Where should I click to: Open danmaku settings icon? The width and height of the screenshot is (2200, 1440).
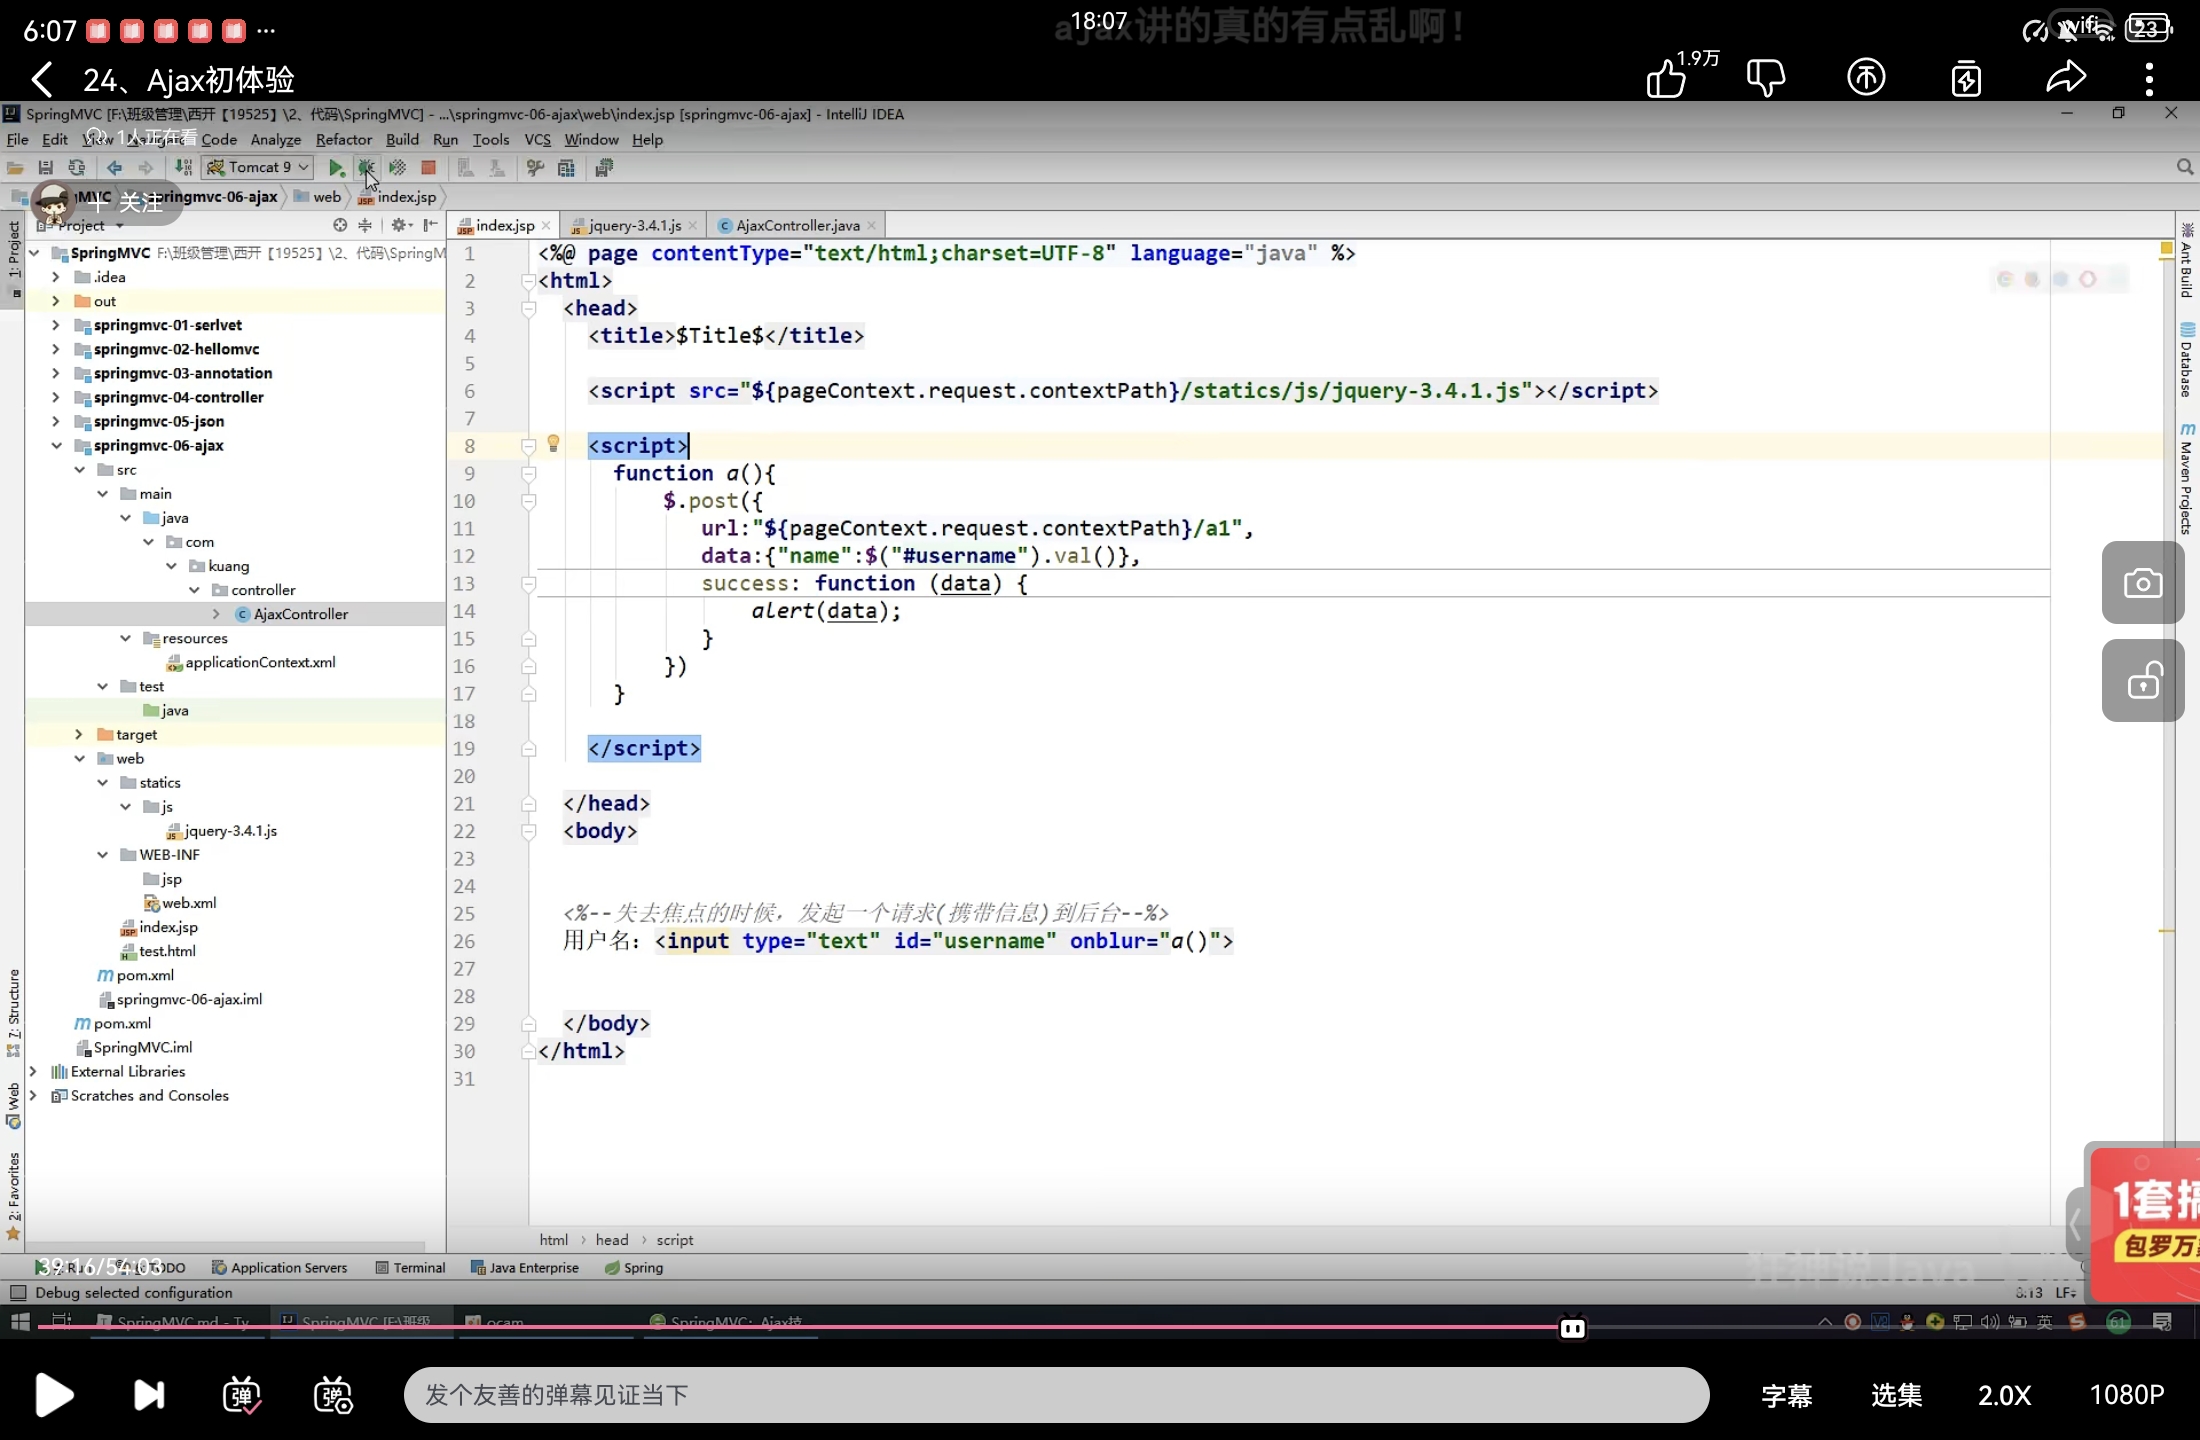tap(333, 1395)
